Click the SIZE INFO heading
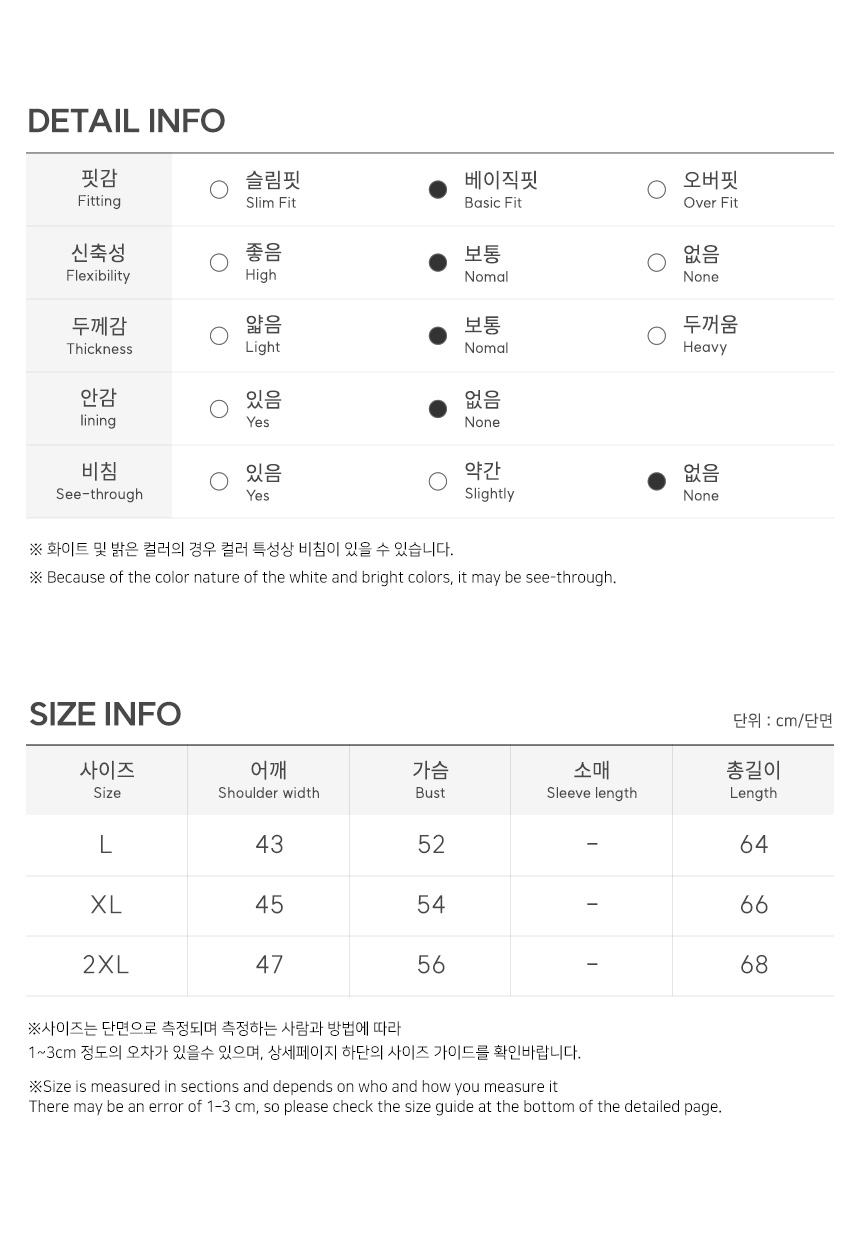860x1236 pixels. 105,714
